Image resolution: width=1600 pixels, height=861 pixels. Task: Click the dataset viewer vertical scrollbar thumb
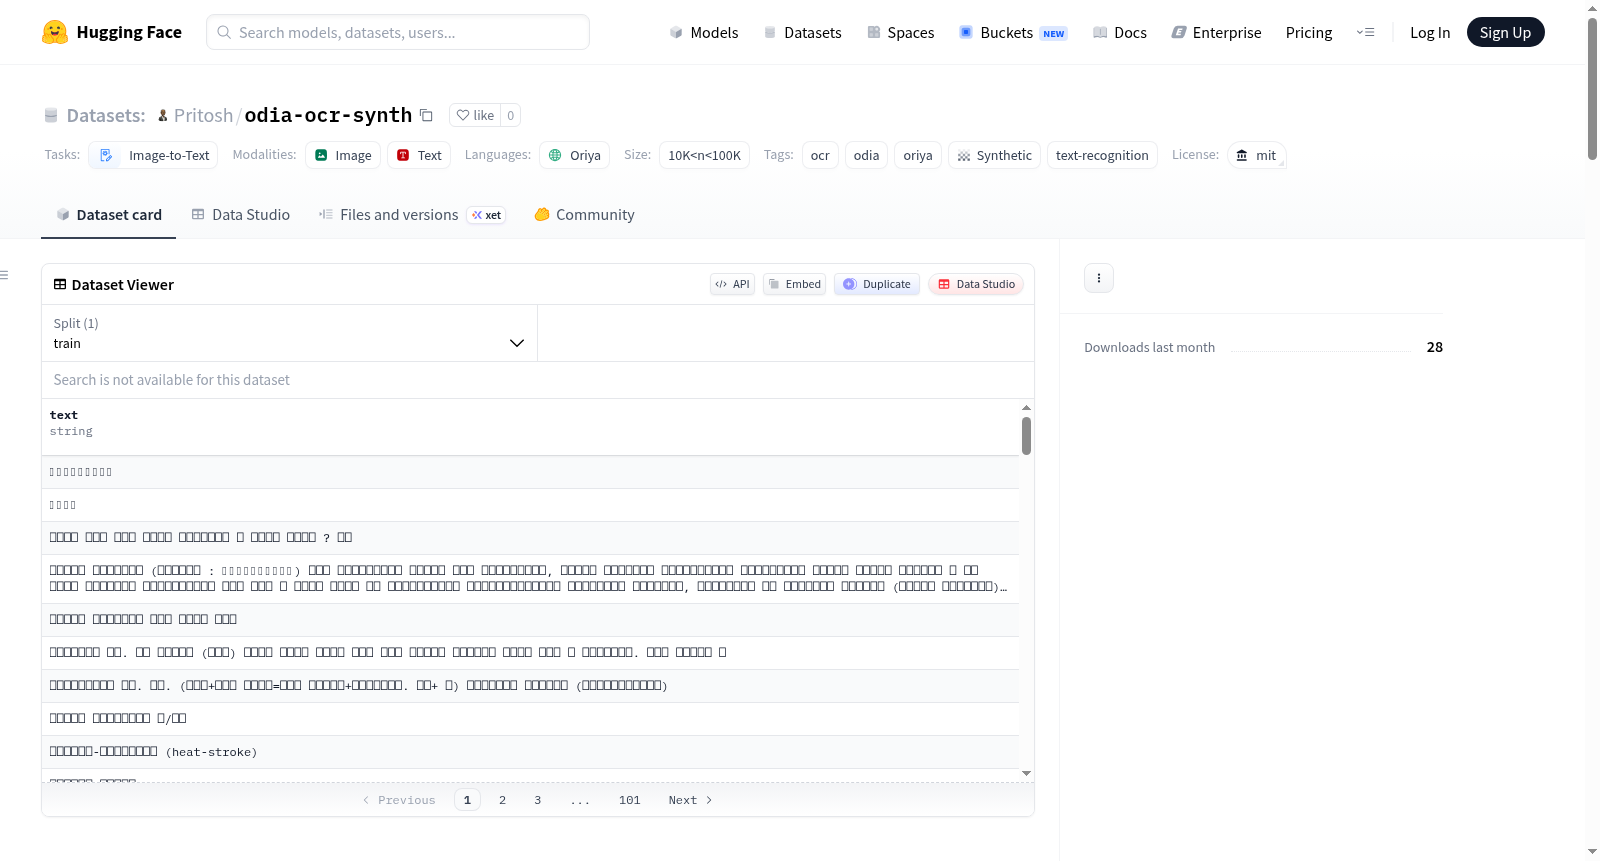coord(1026,436)
